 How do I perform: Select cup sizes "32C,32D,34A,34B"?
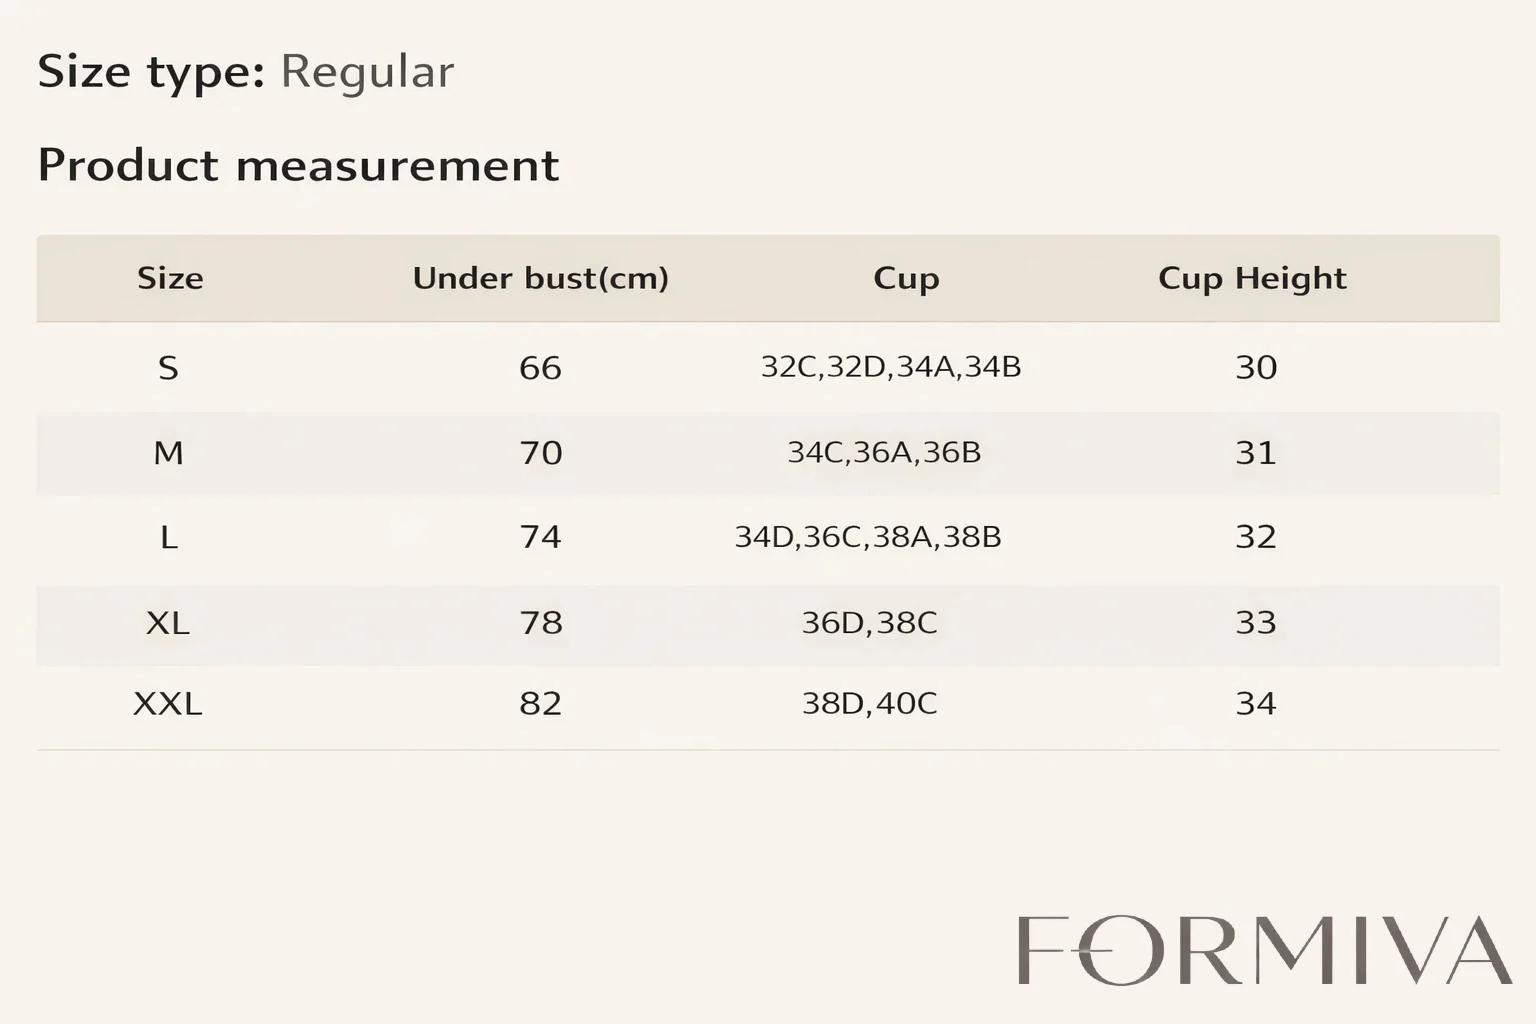pos(891,367)
